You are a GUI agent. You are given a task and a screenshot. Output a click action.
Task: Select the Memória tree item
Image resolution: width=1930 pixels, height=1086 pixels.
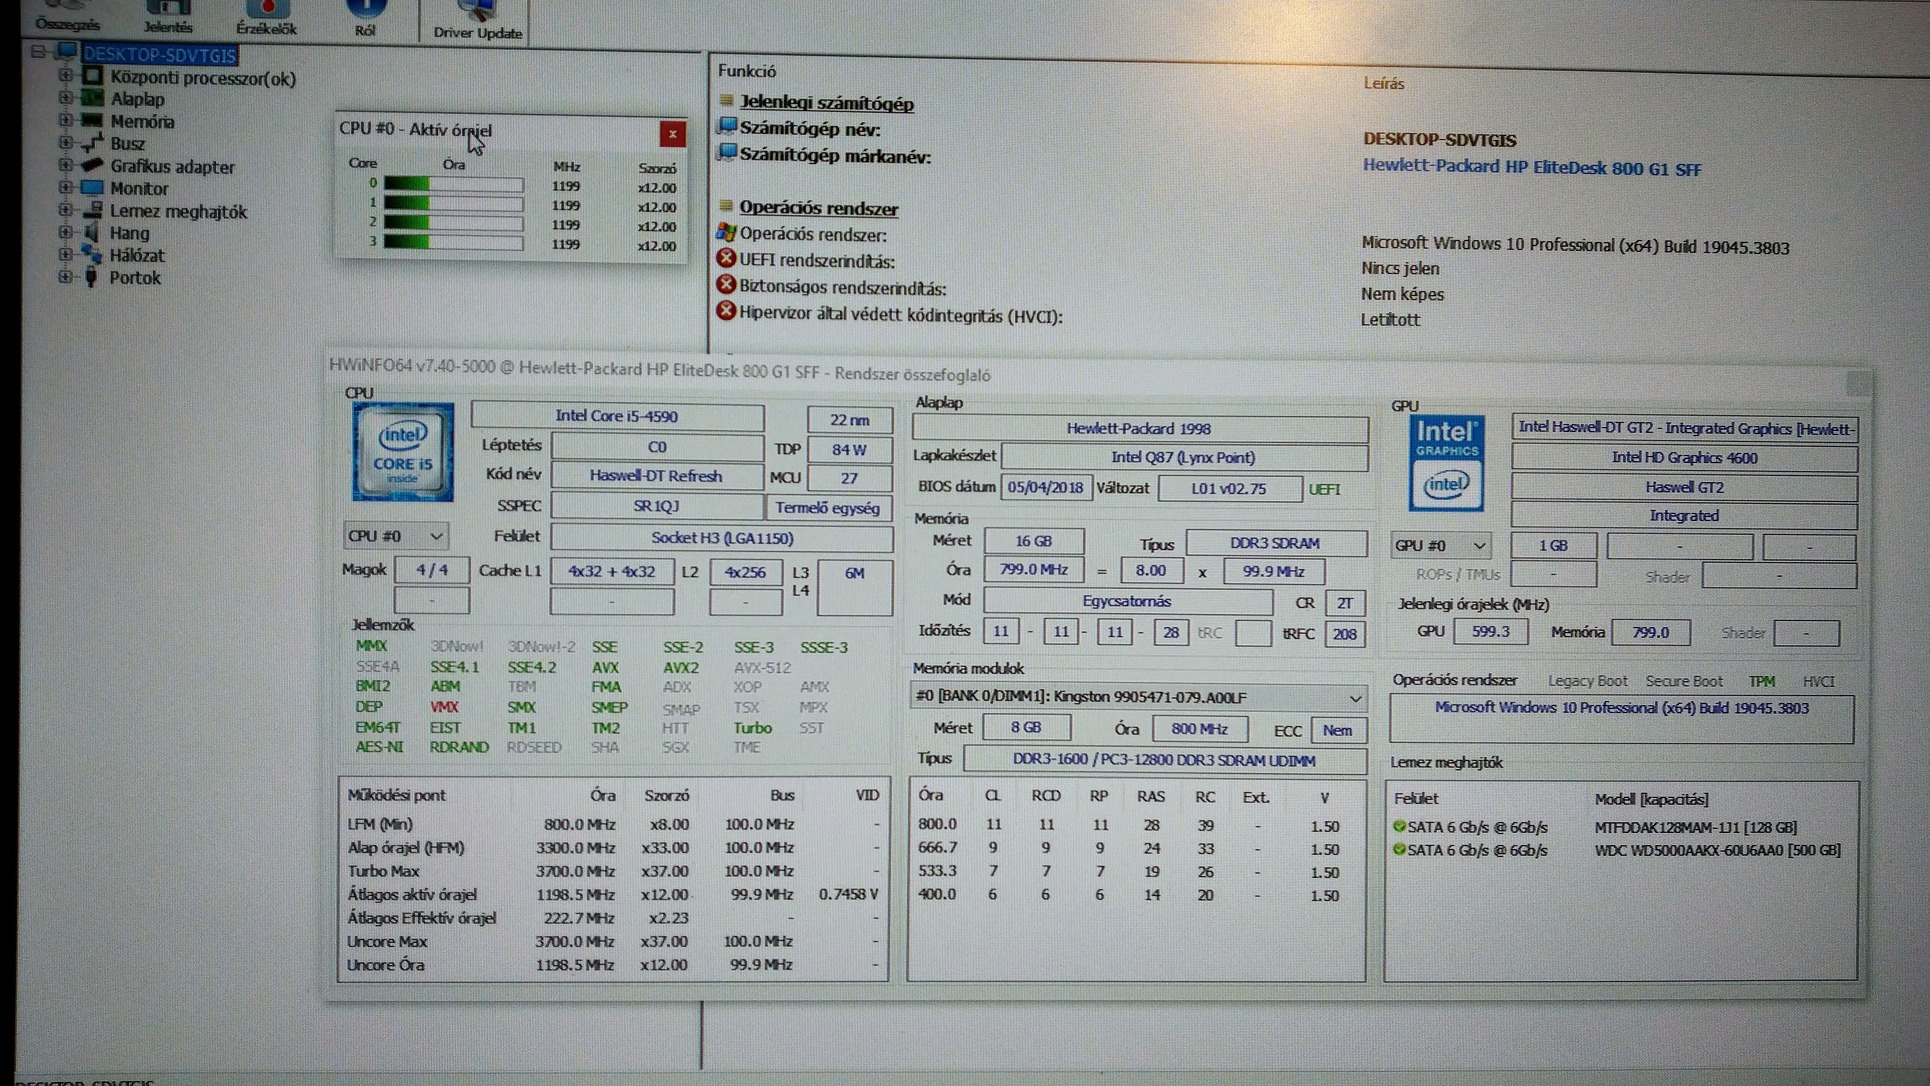[x=142, y=122]
